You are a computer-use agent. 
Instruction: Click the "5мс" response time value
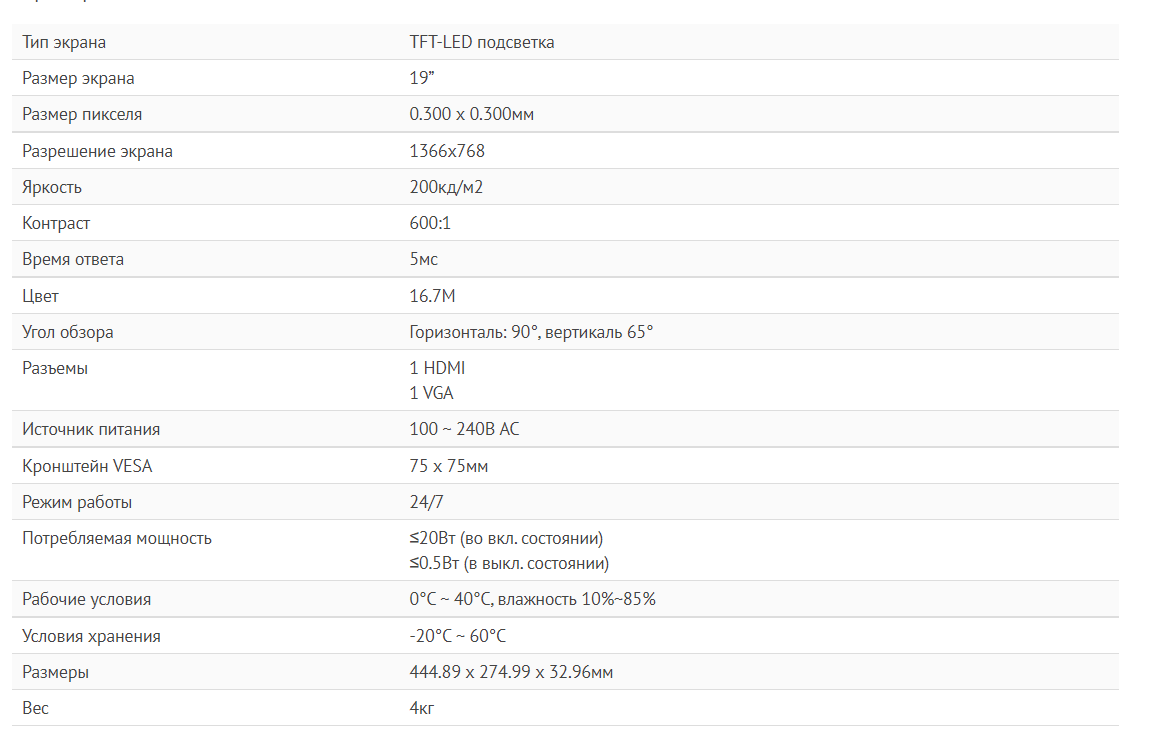tap(423, 259)
